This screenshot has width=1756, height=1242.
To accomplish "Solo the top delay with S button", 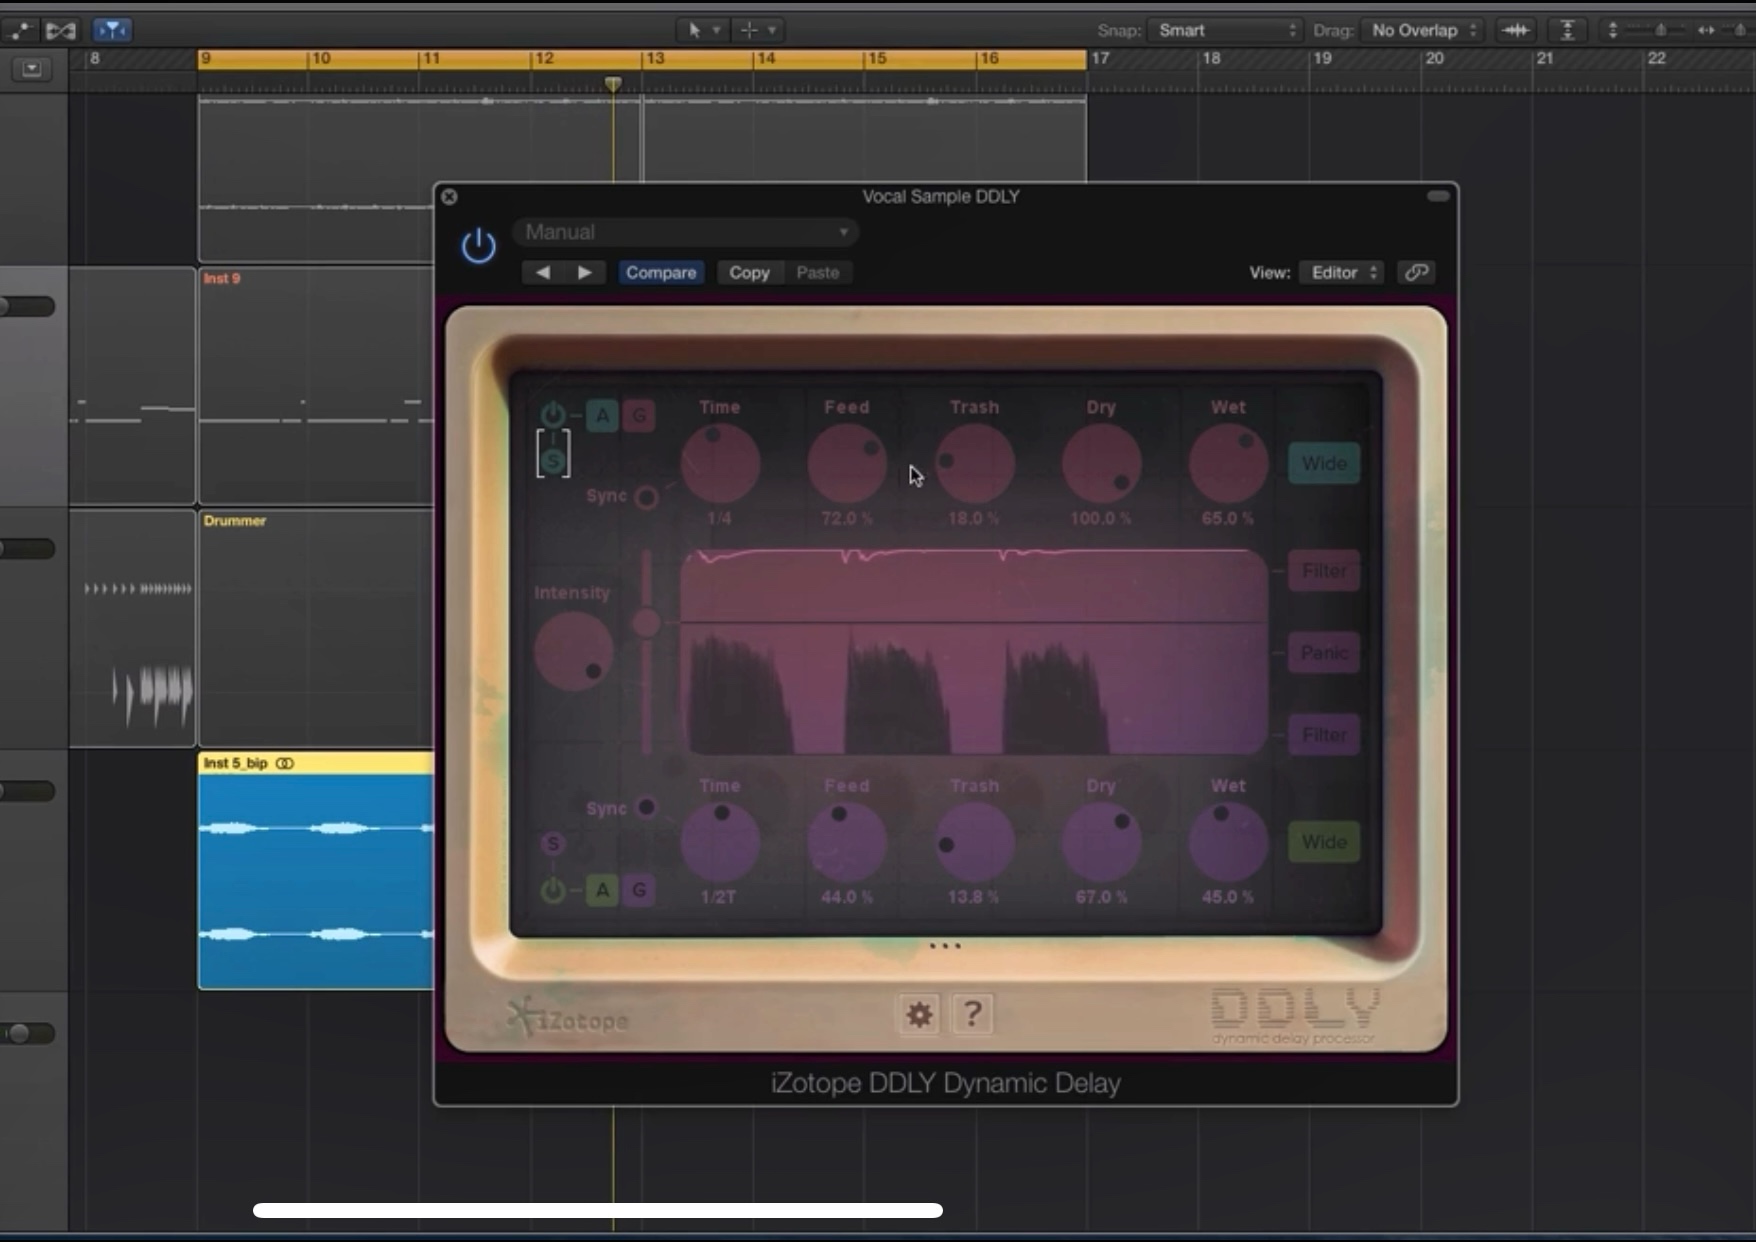I will coord(553,460).
